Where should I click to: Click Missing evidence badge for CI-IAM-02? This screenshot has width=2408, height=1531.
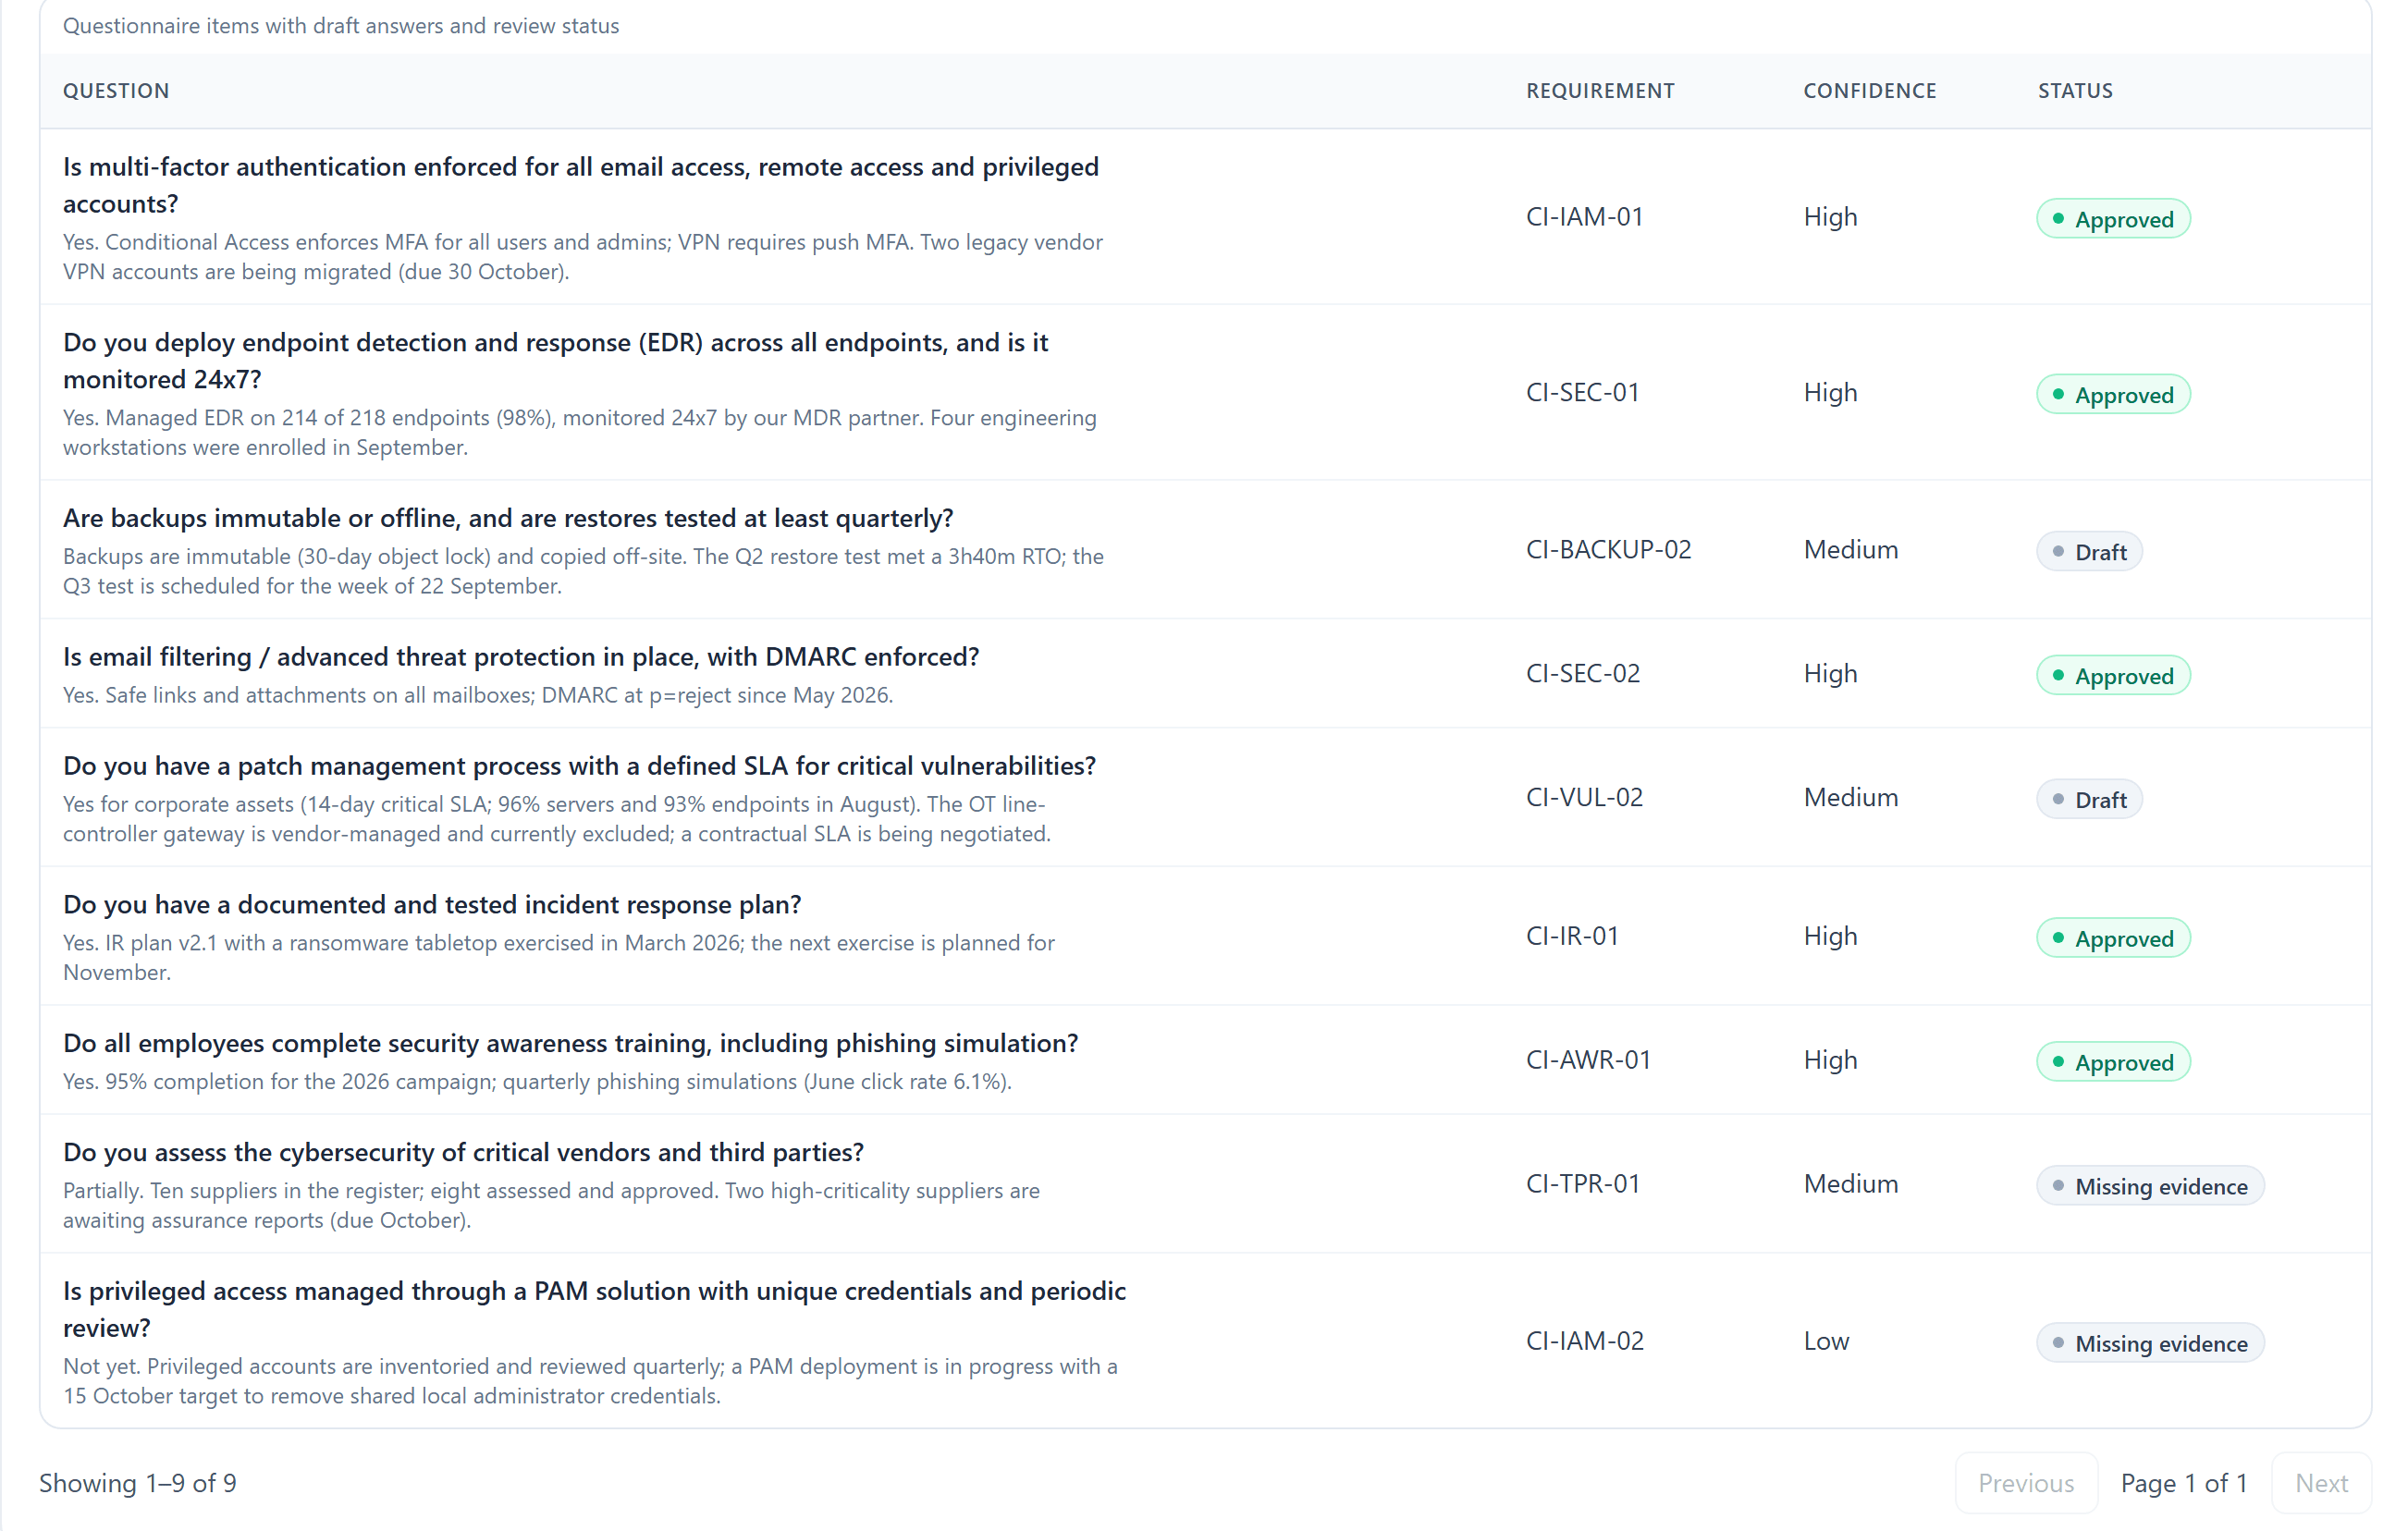click(2150, 1343)
